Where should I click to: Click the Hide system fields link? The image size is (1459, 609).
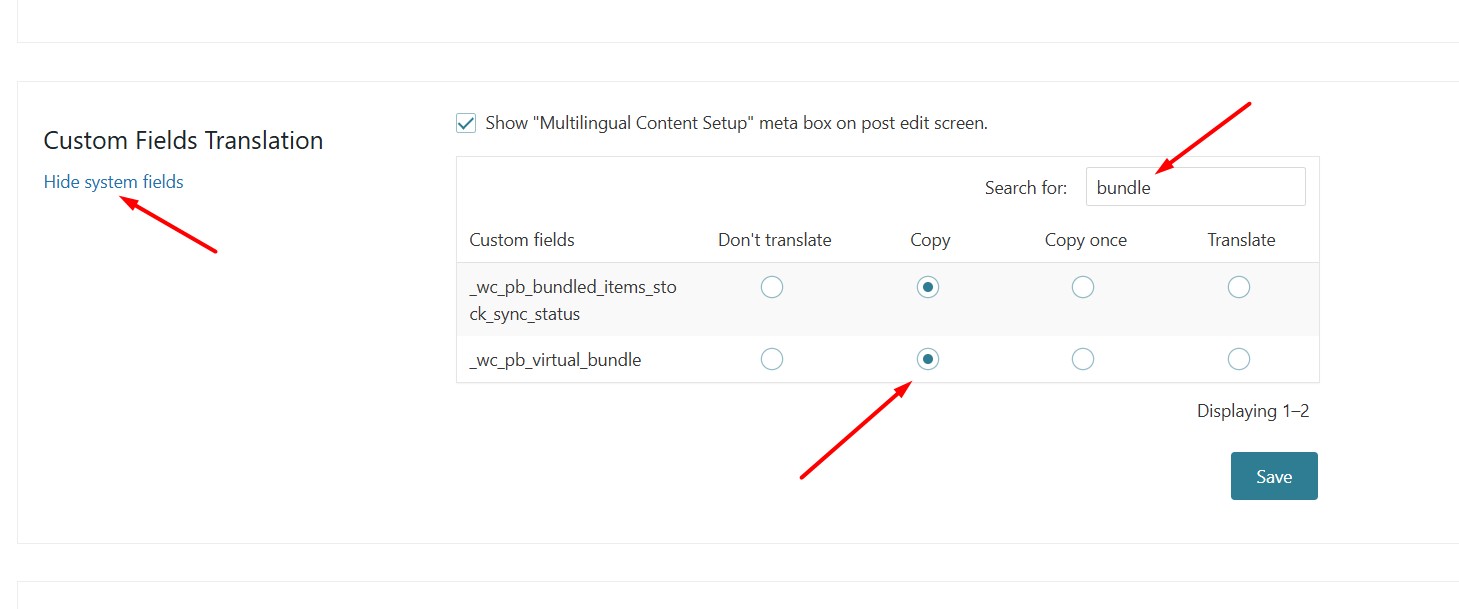pos(114,182)
